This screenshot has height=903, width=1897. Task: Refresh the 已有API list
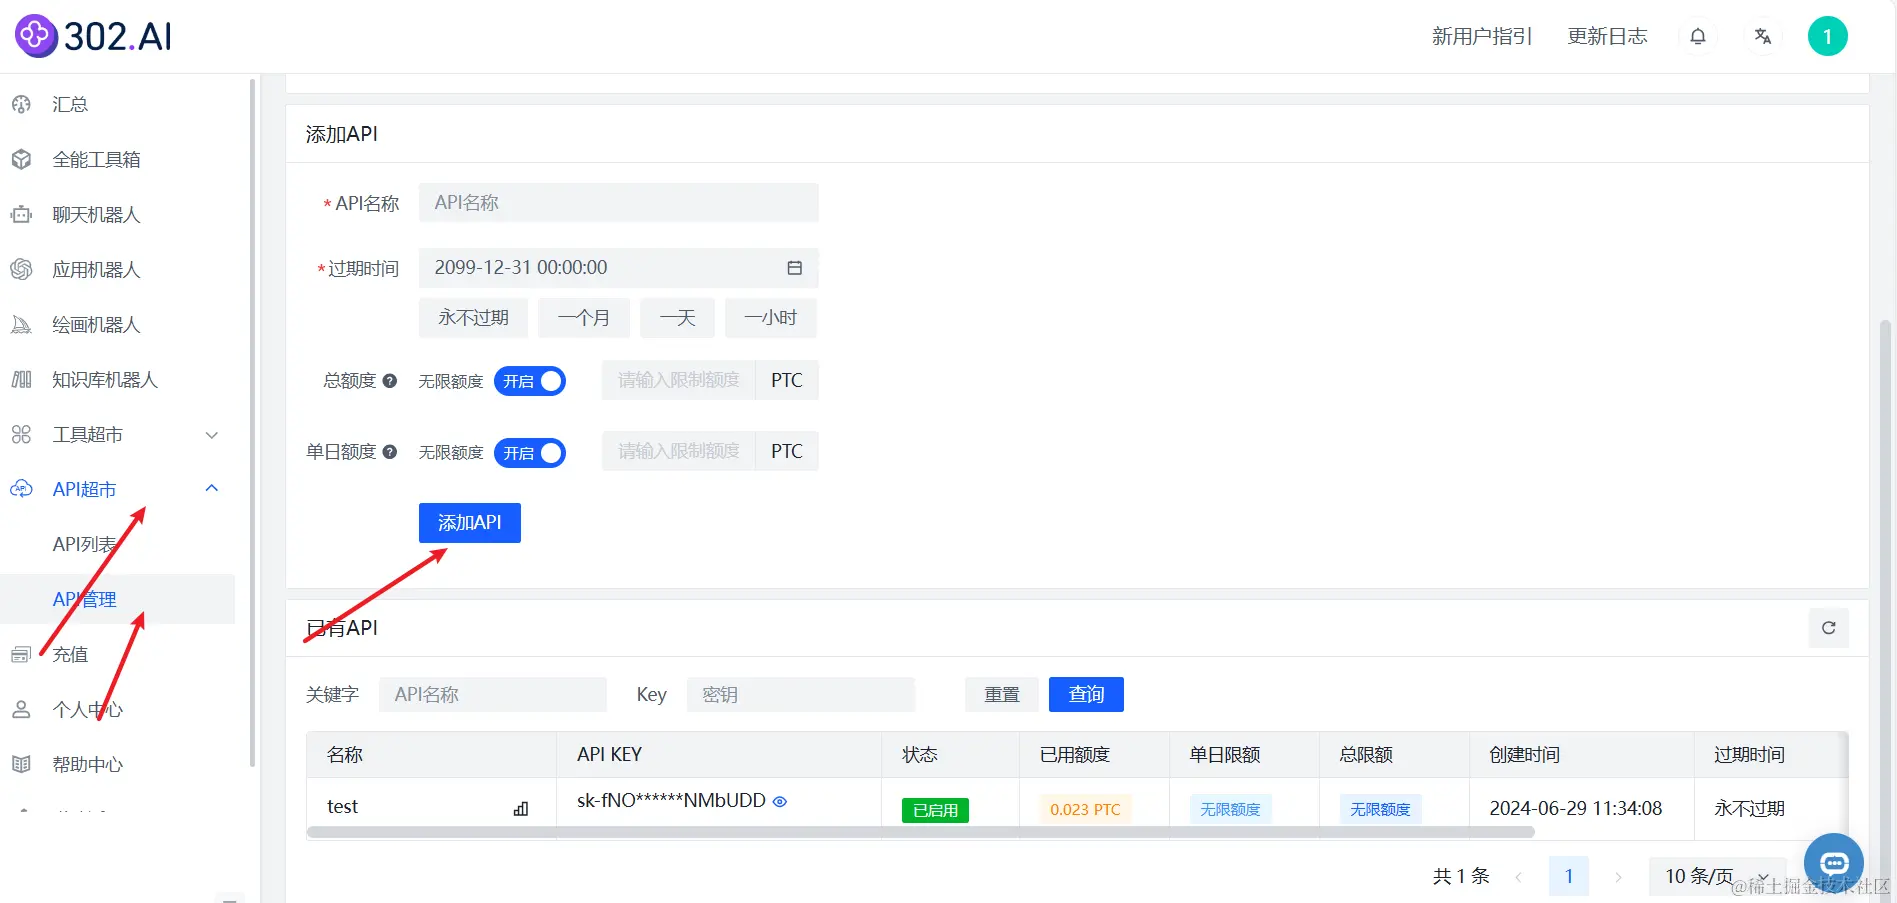(x=1828, y=627)
